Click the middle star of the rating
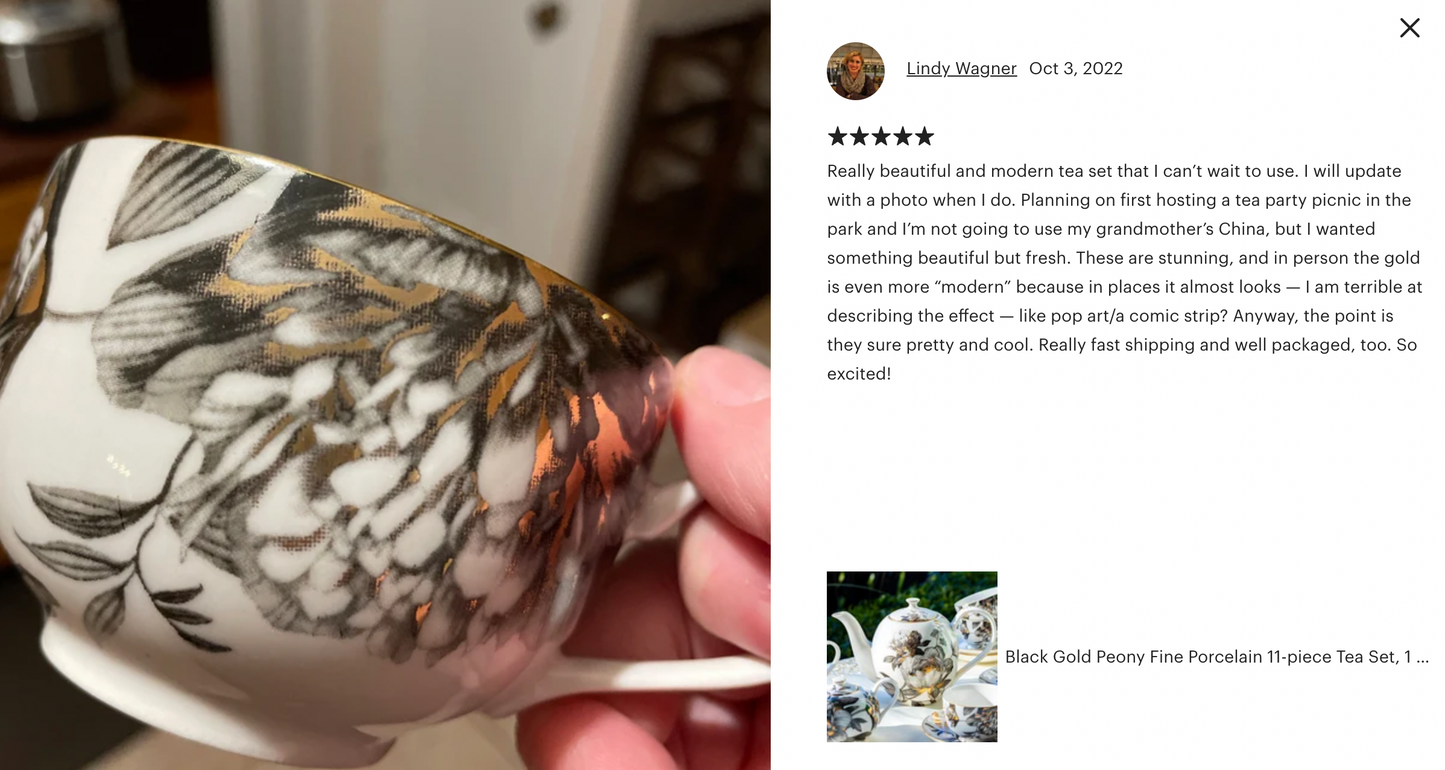The height and width of the screenshot is (770, 1445). pos(881,136)
